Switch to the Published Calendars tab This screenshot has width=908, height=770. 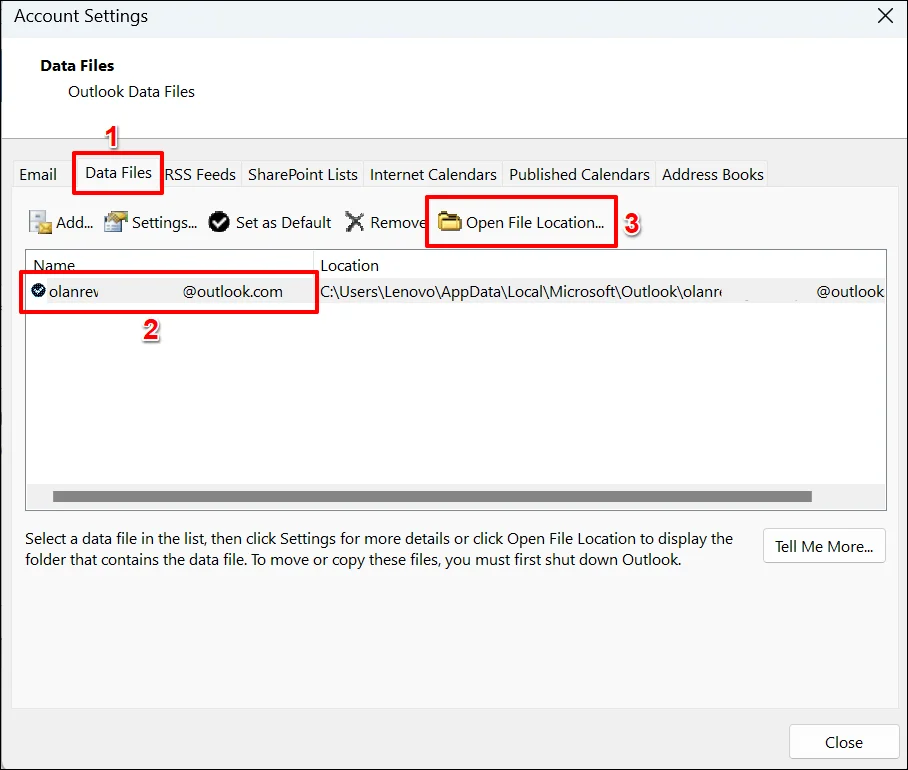579,174
